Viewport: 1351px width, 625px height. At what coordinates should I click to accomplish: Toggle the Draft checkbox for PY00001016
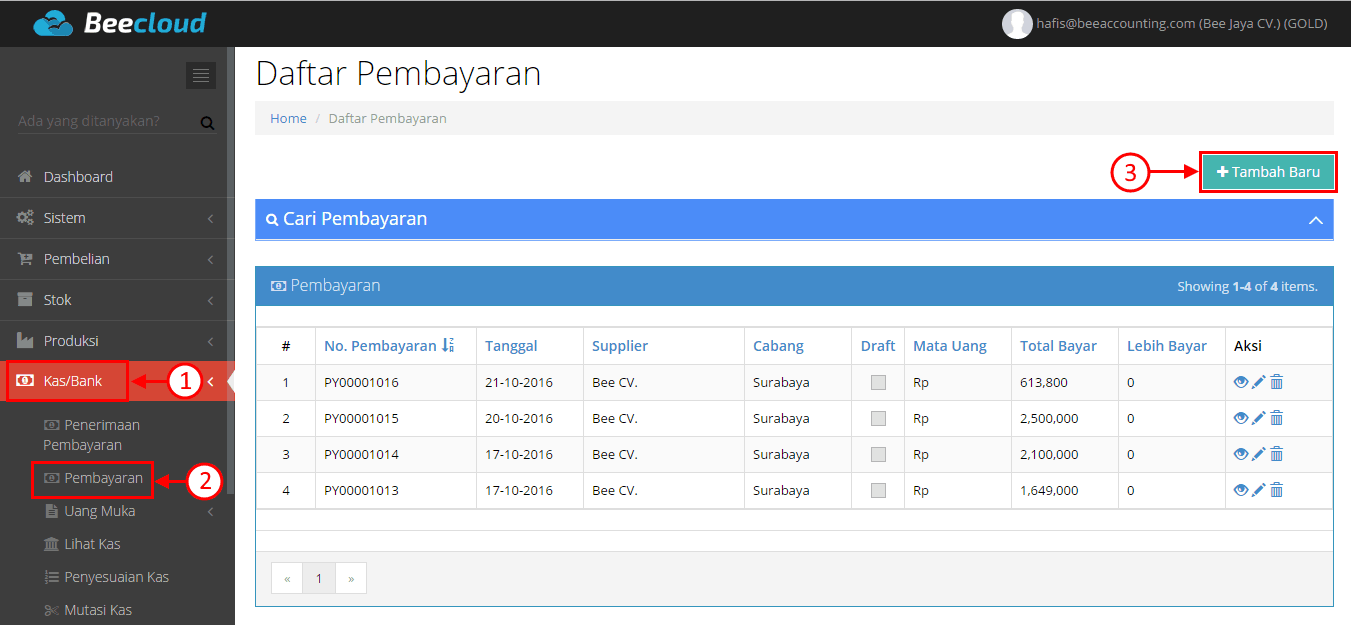click(x=878, y=382)
